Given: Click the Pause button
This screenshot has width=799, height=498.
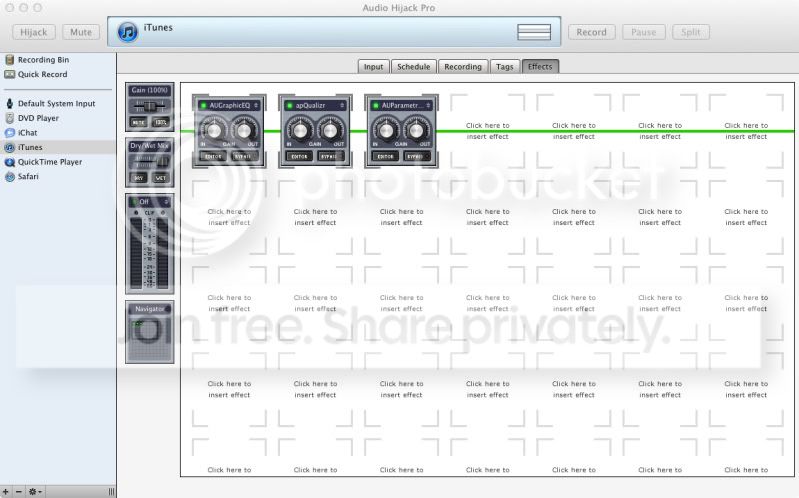Looking at the screenshot, I should point(644,32).
